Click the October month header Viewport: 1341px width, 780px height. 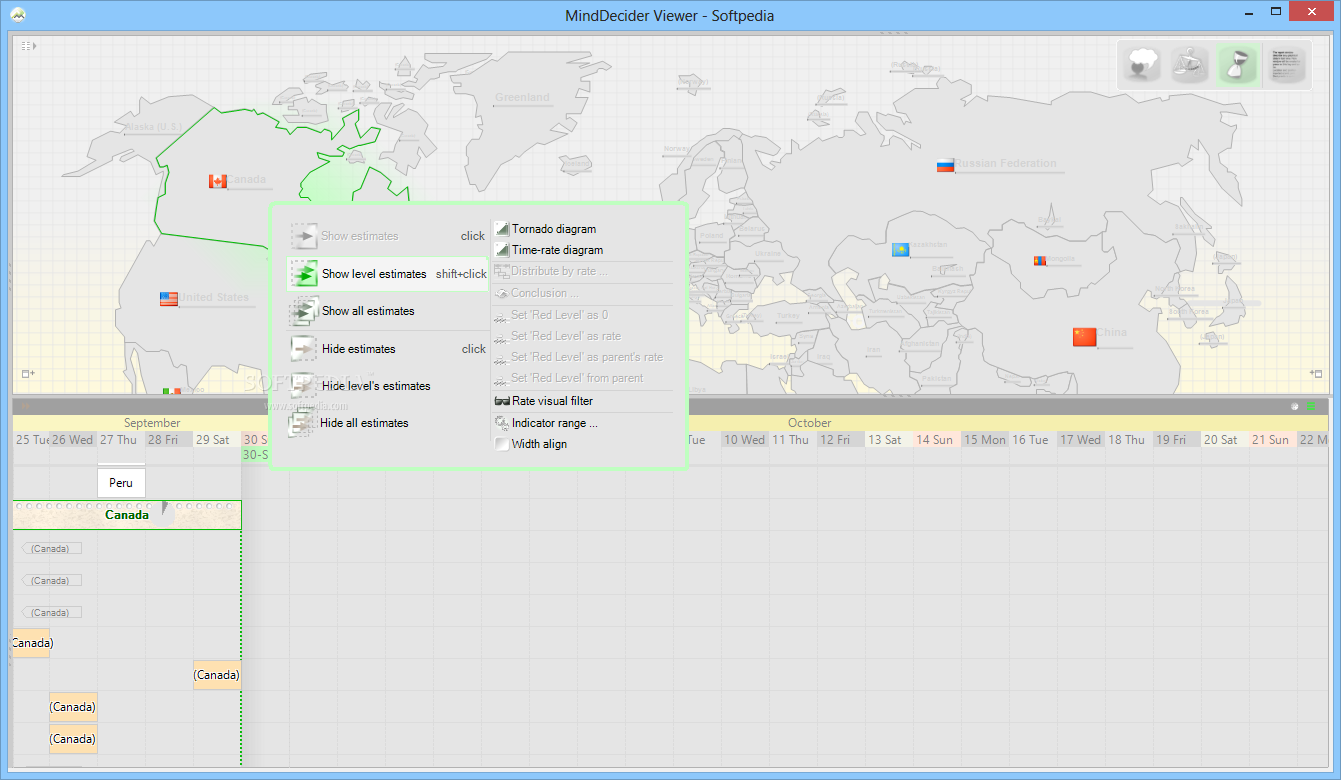coord(810,423)
